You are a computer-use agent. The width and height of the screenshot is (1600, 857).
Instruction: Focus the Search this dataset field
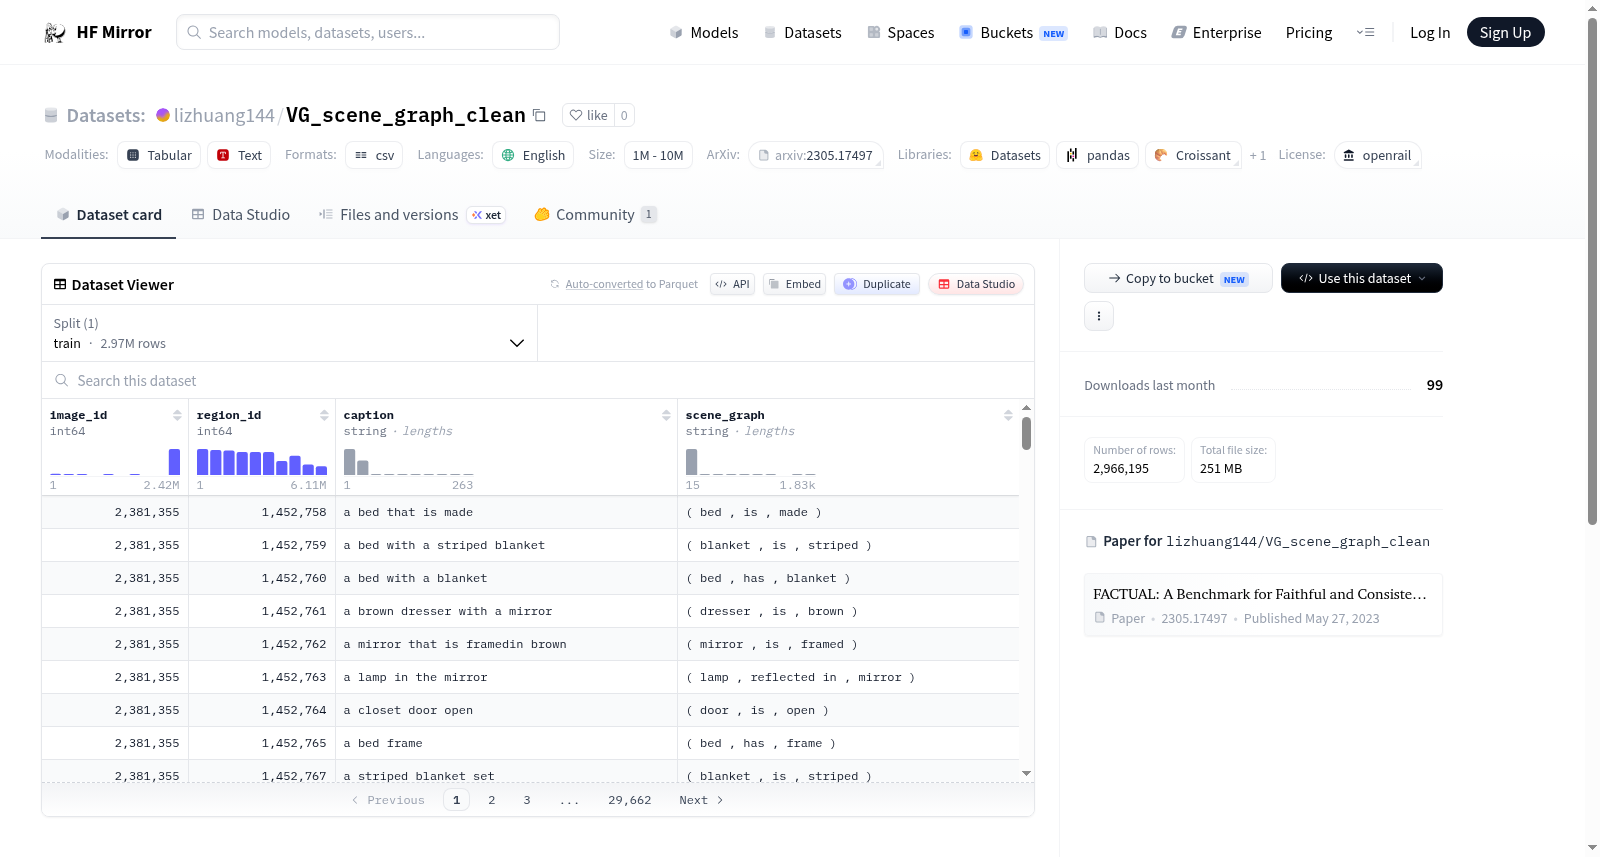pyautogui.click(x=538, y=381)
